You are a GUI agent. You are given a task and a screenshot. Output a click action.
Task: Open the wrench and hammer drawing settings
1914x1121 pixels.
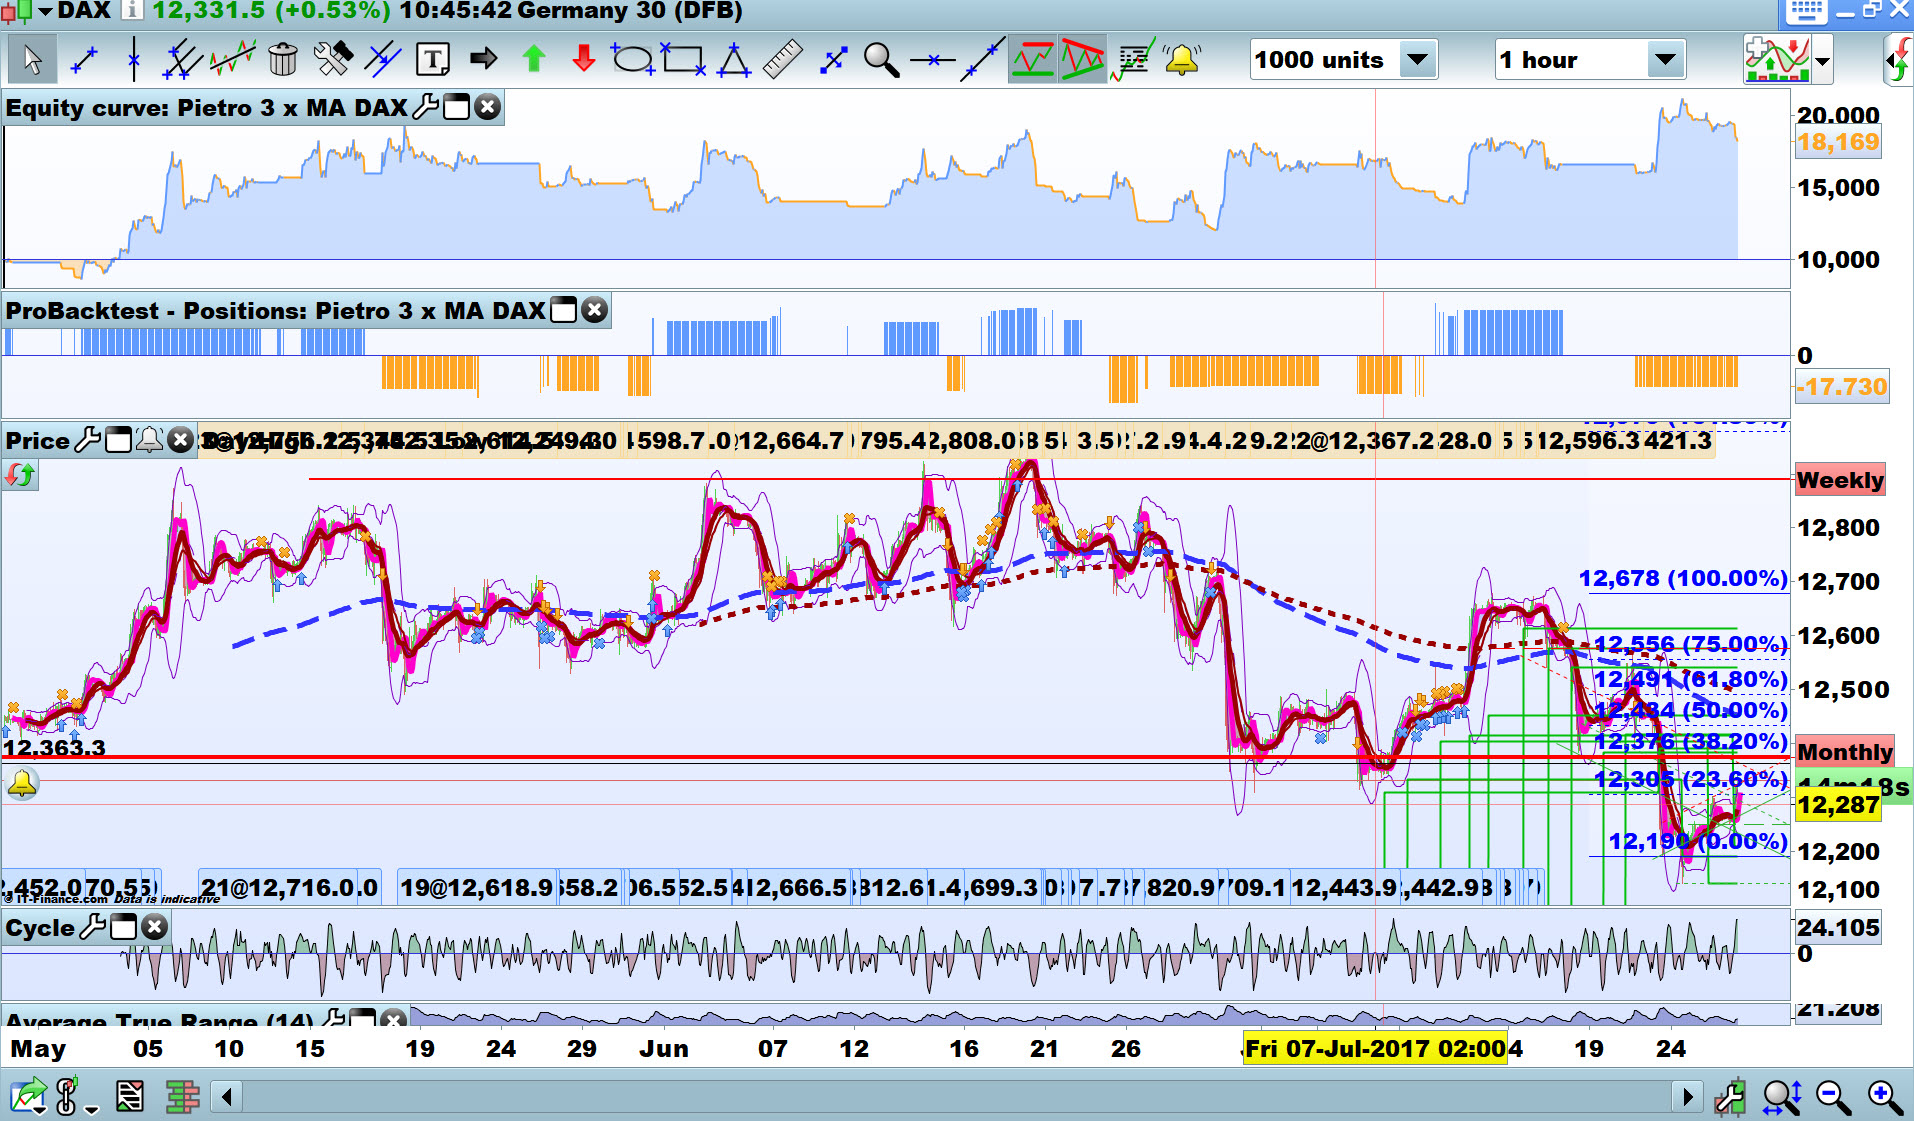coord(333,60)
